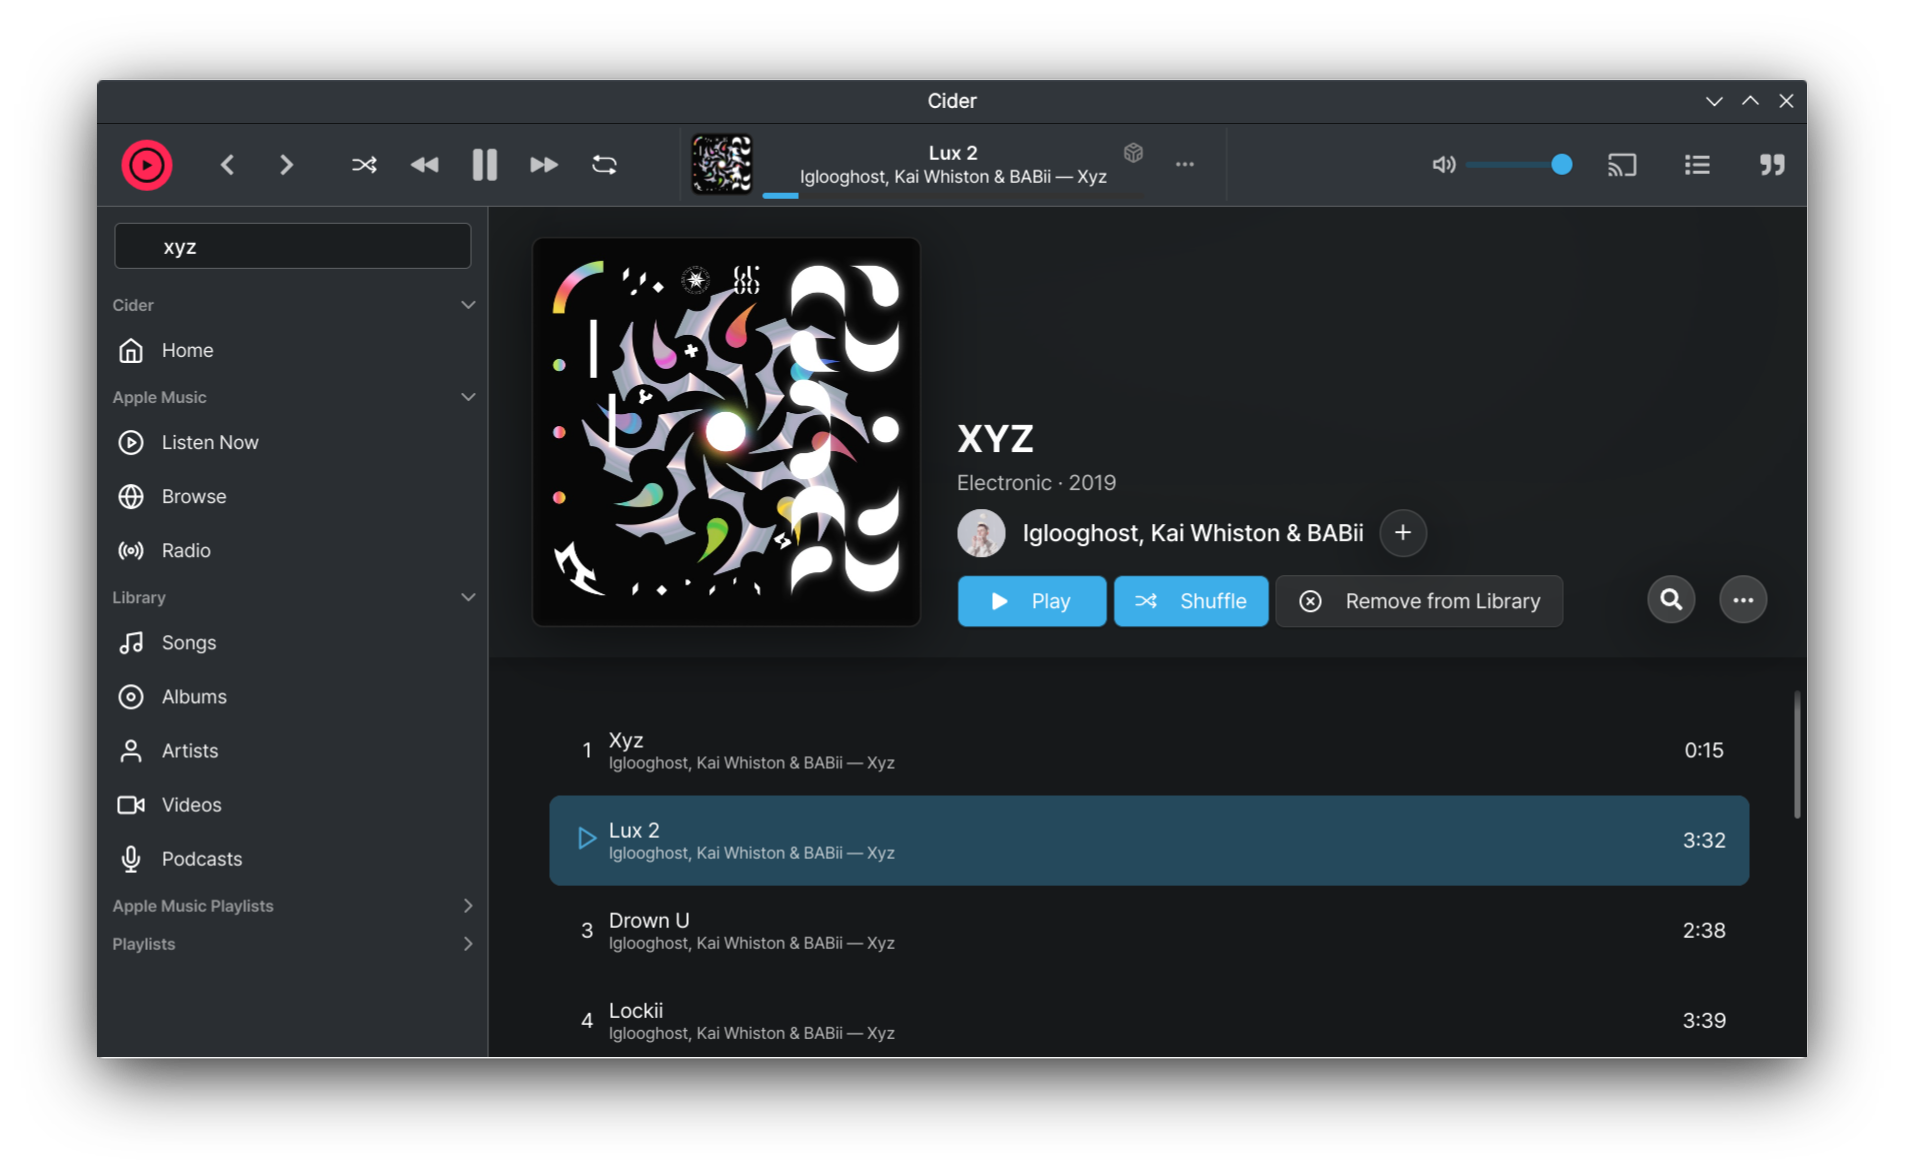The image size is (1905, 1173).
Task: Remove XYZ from Library
Action: pyautogui.click(x=1419, y=600)
